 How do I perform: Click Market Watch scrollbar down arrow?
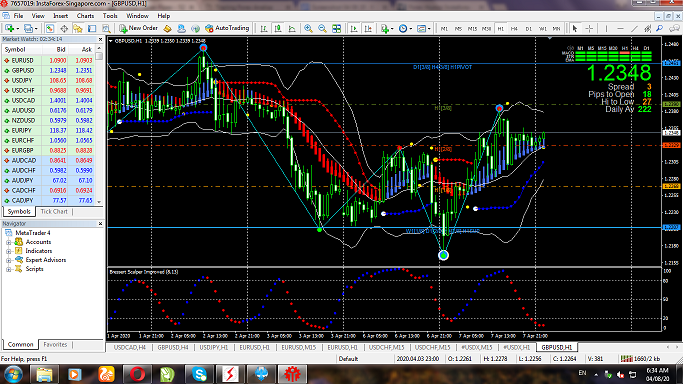(x=99, y=202)
